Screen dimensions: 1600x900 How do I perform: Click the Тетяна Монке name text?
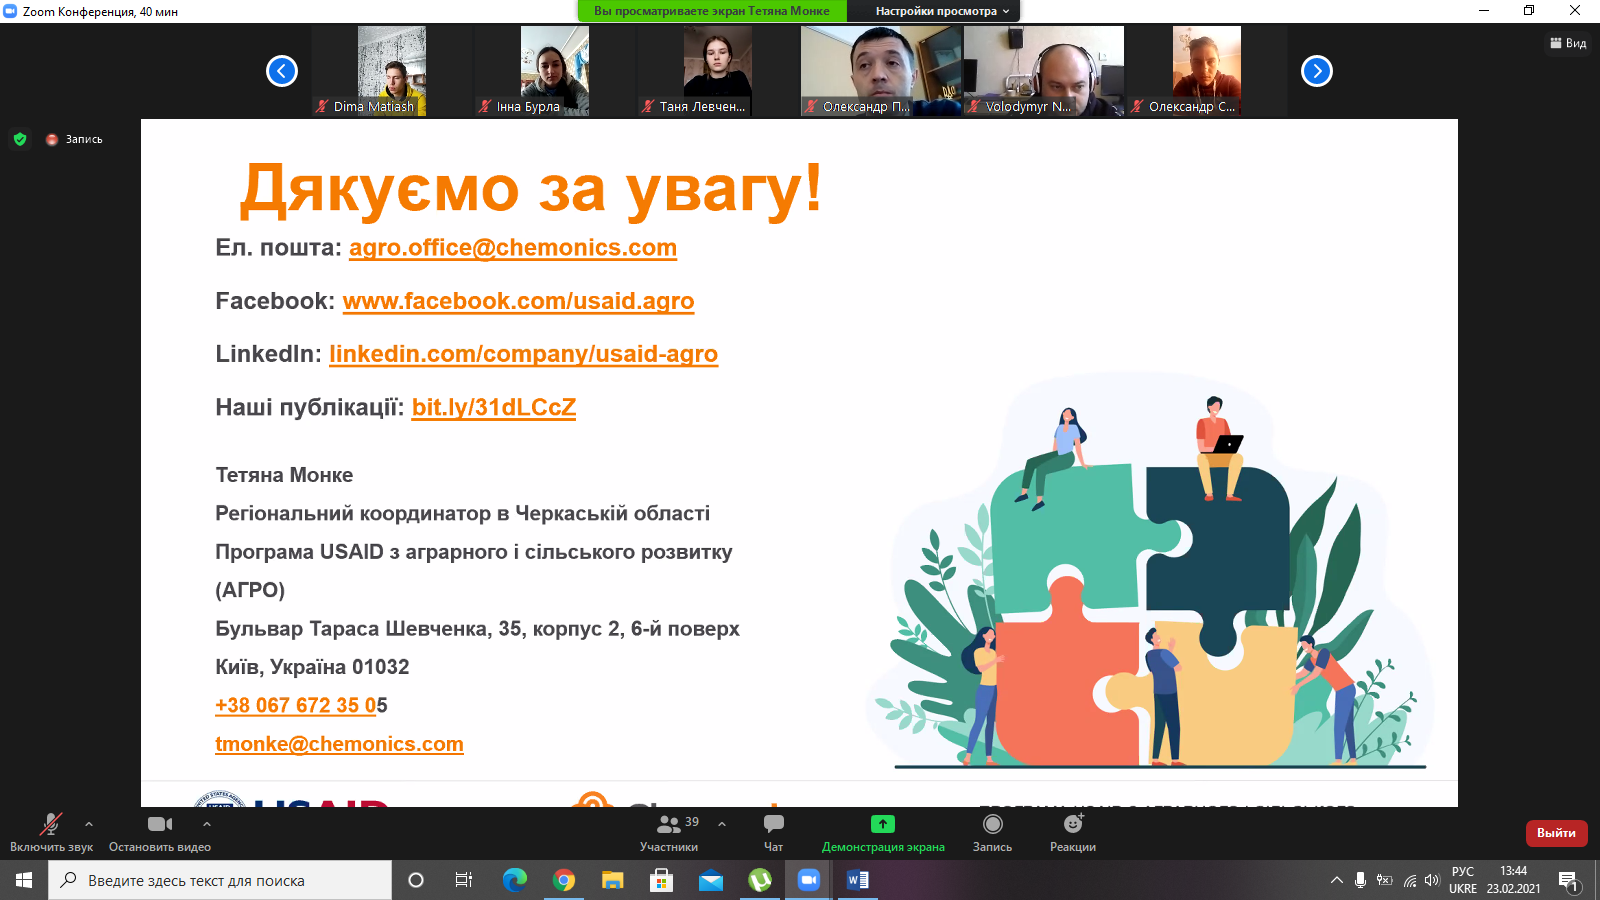pyautogui.click(x=284, y=475)
